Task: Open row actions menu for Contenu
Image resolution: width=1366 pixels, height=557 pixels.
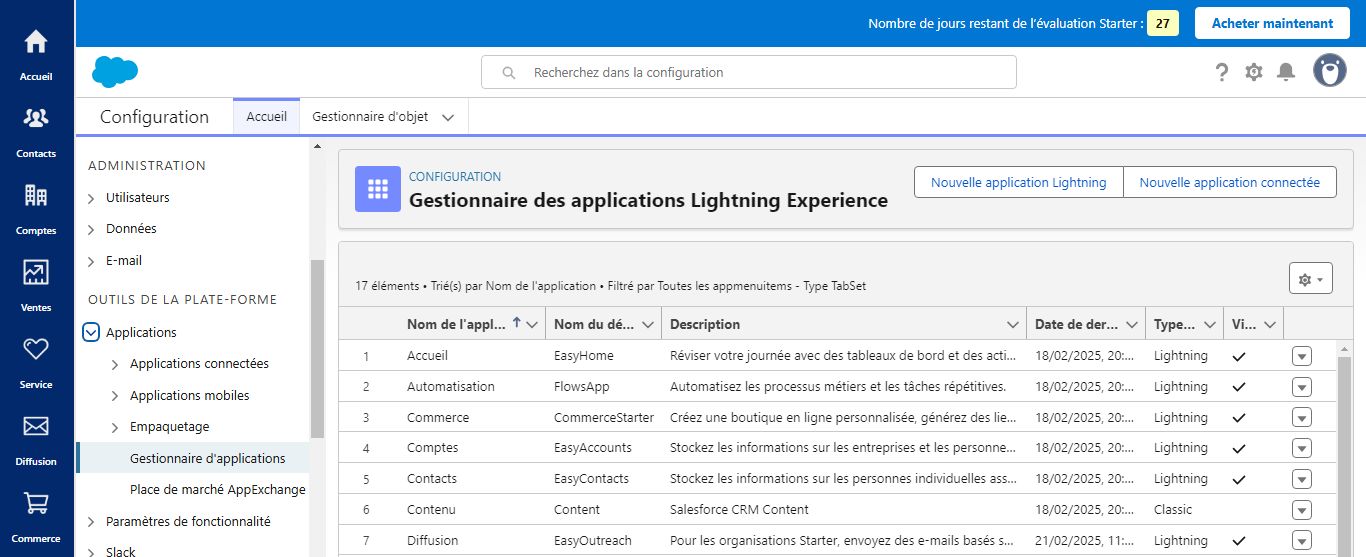Action: tap(1302, 510)
